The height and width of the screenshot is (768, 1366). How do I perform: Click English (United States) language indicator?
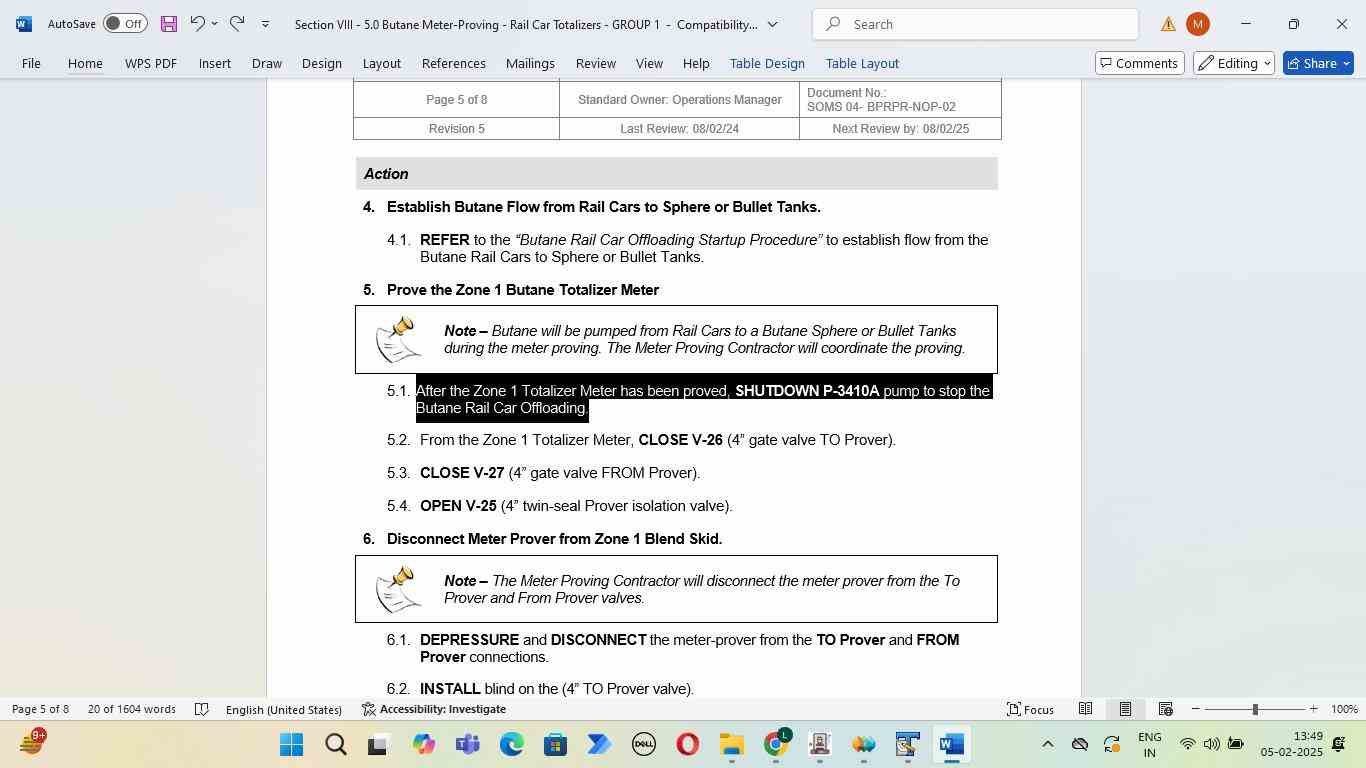(284, 709)
